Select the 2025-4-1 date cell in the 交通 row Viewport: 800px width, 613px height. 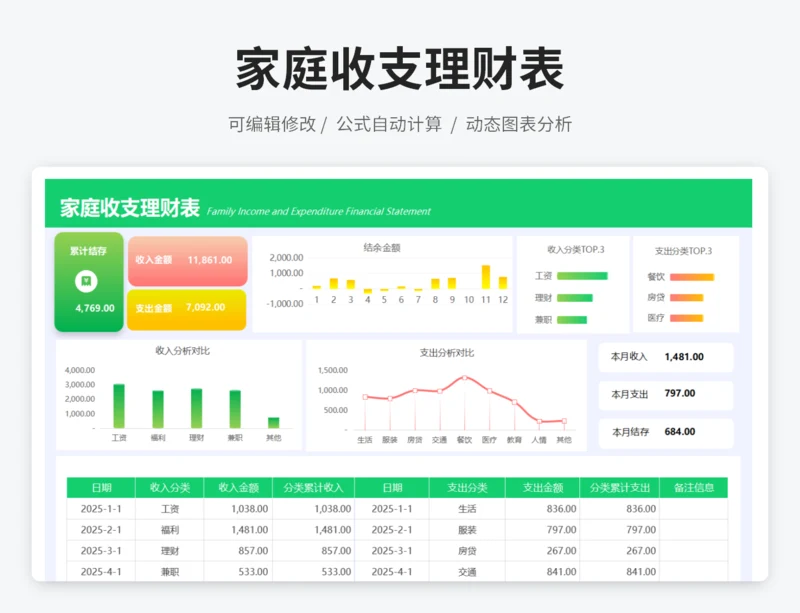(392, 572)
